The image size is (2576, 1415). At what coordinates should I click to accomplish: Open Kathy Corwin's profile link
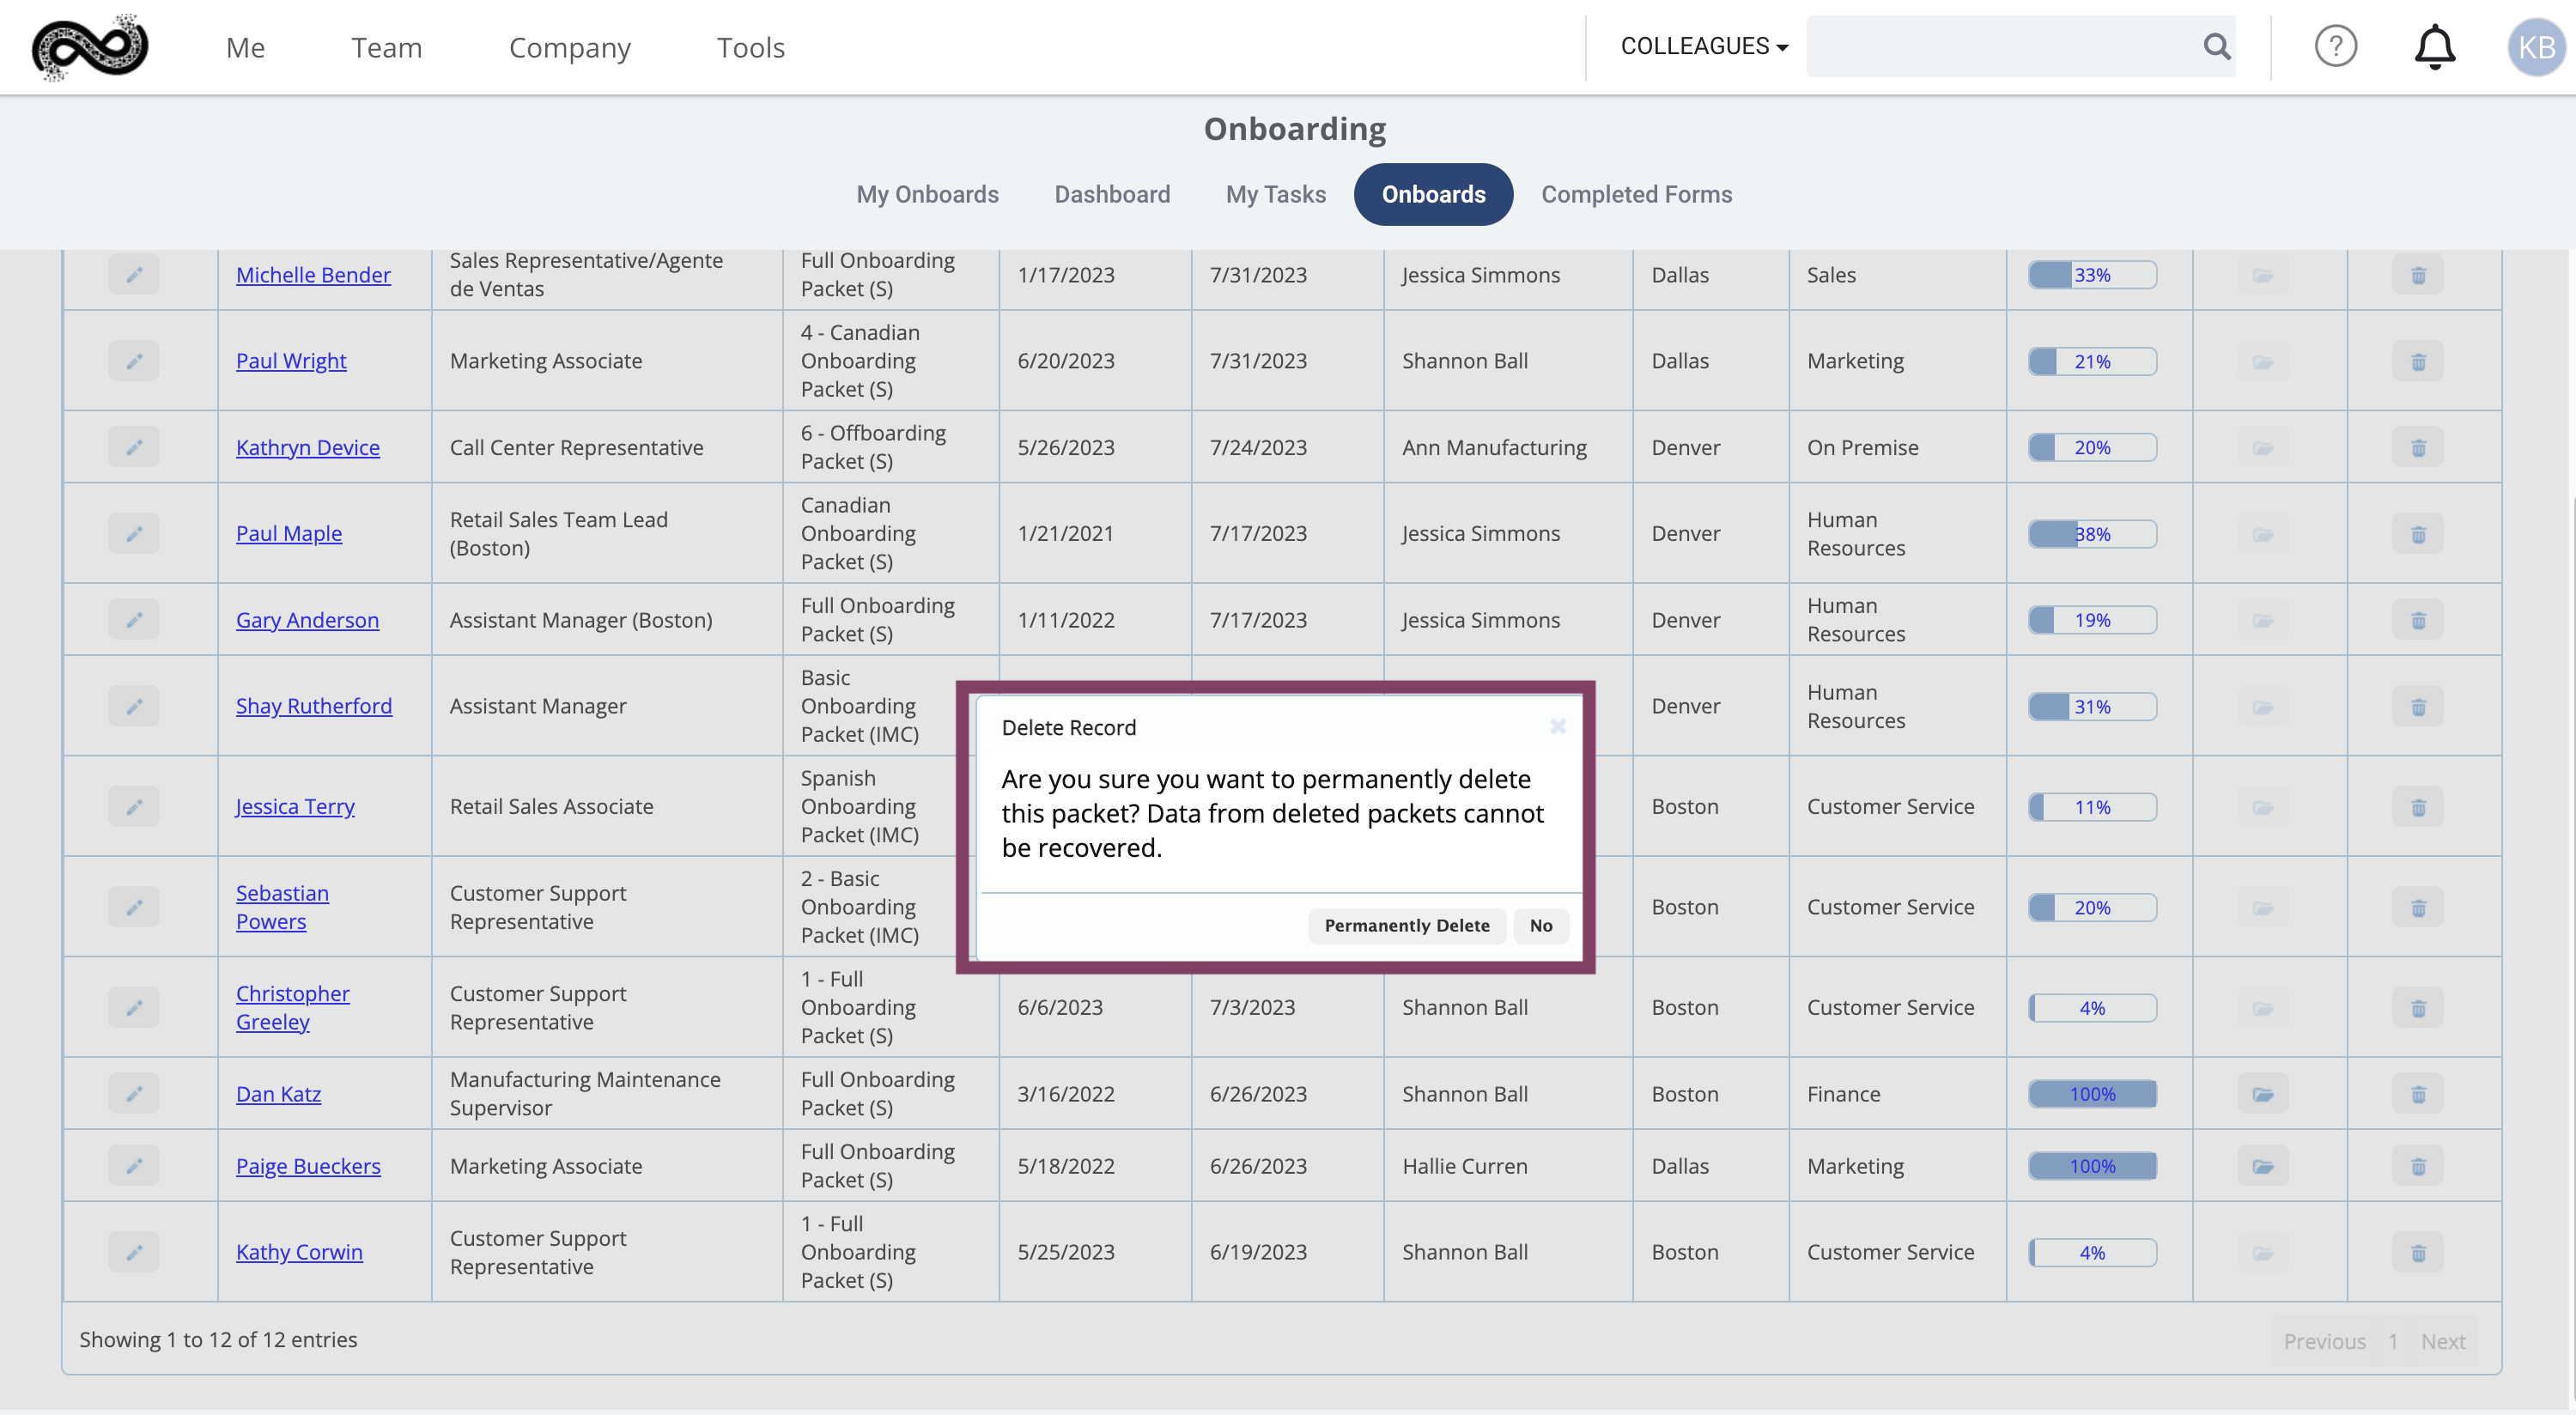coord(299,1252)
